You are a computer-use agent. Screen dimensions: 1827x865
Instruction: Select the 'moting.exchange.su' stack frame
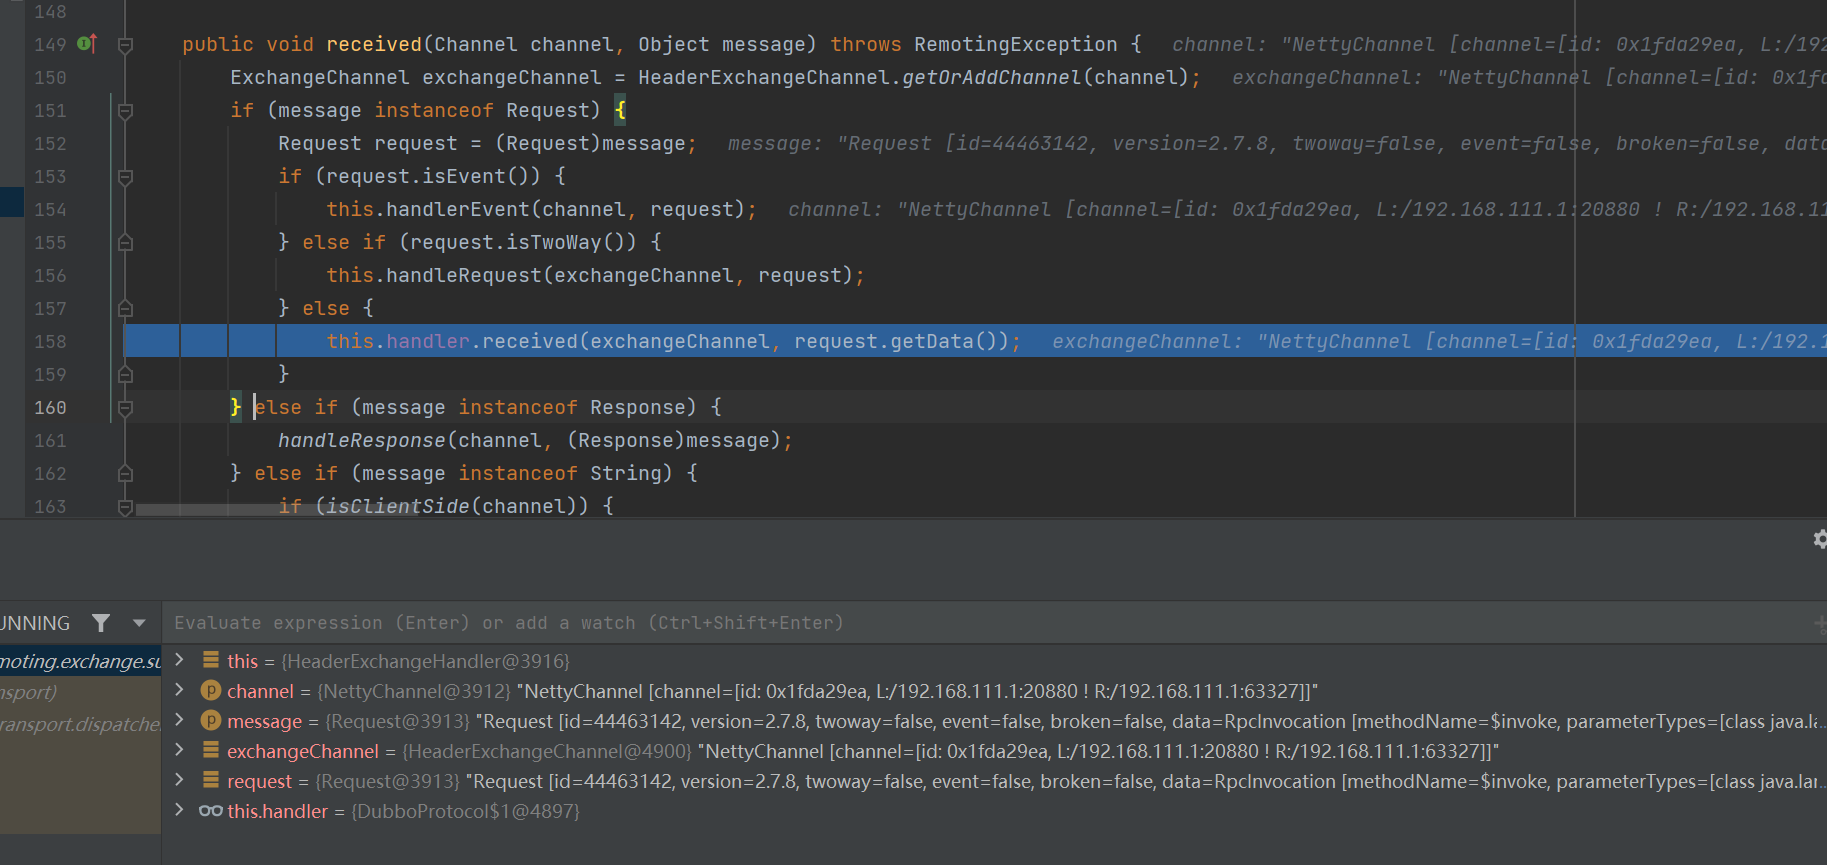coord(81,661)
